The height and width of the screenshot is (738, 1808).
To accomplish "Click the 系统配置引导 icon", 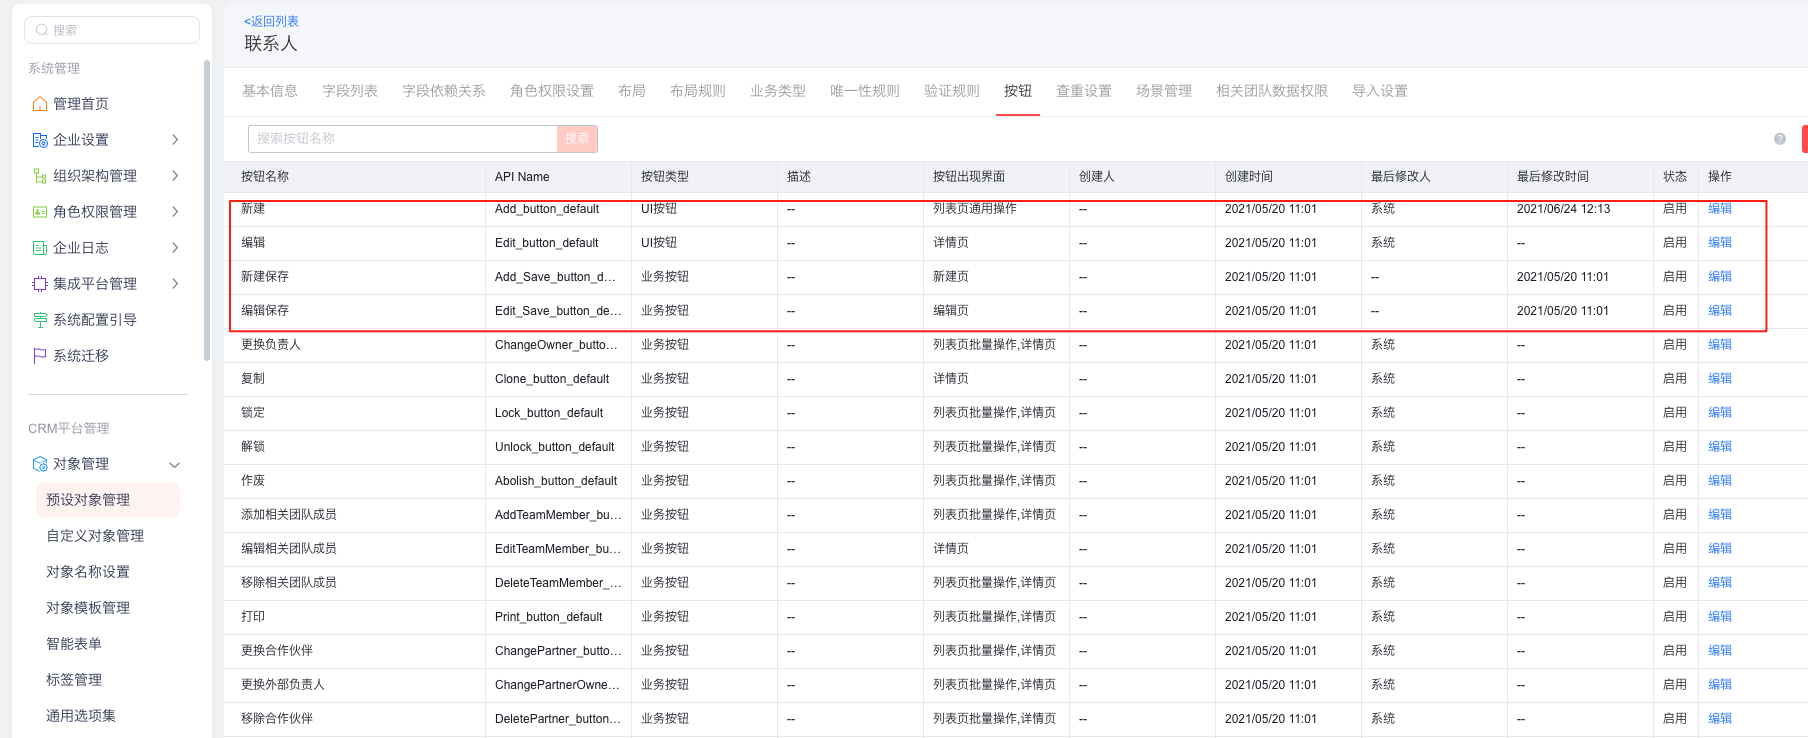I will point(40,320).
